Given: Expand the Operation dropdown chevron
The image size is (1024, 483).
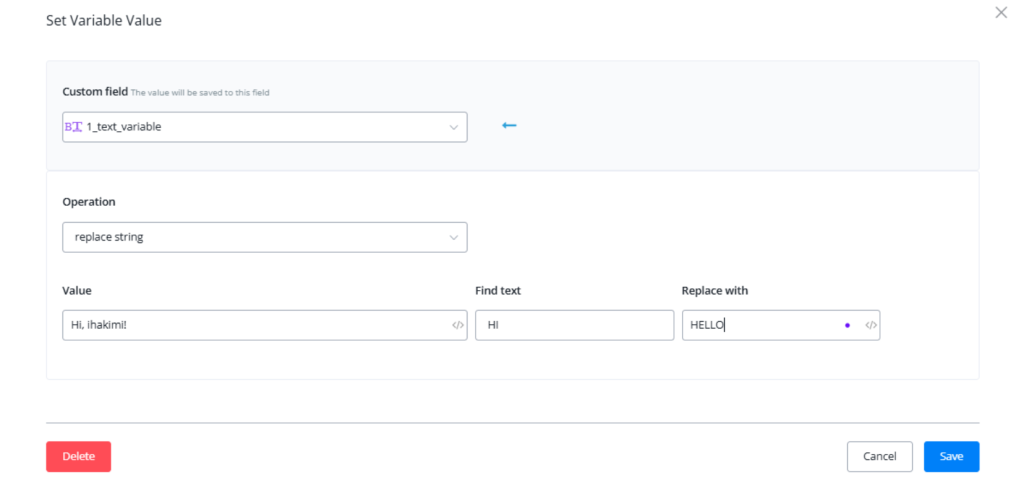Looking at the screenshot, I should click(453, 237).
